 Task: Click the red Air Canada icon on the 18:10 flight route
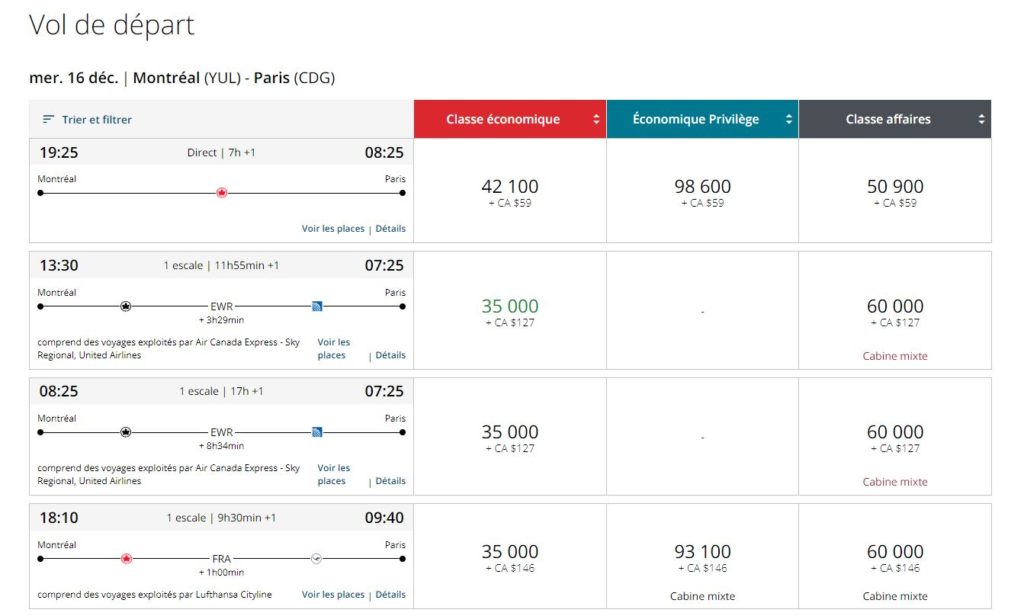coord(125,559)
